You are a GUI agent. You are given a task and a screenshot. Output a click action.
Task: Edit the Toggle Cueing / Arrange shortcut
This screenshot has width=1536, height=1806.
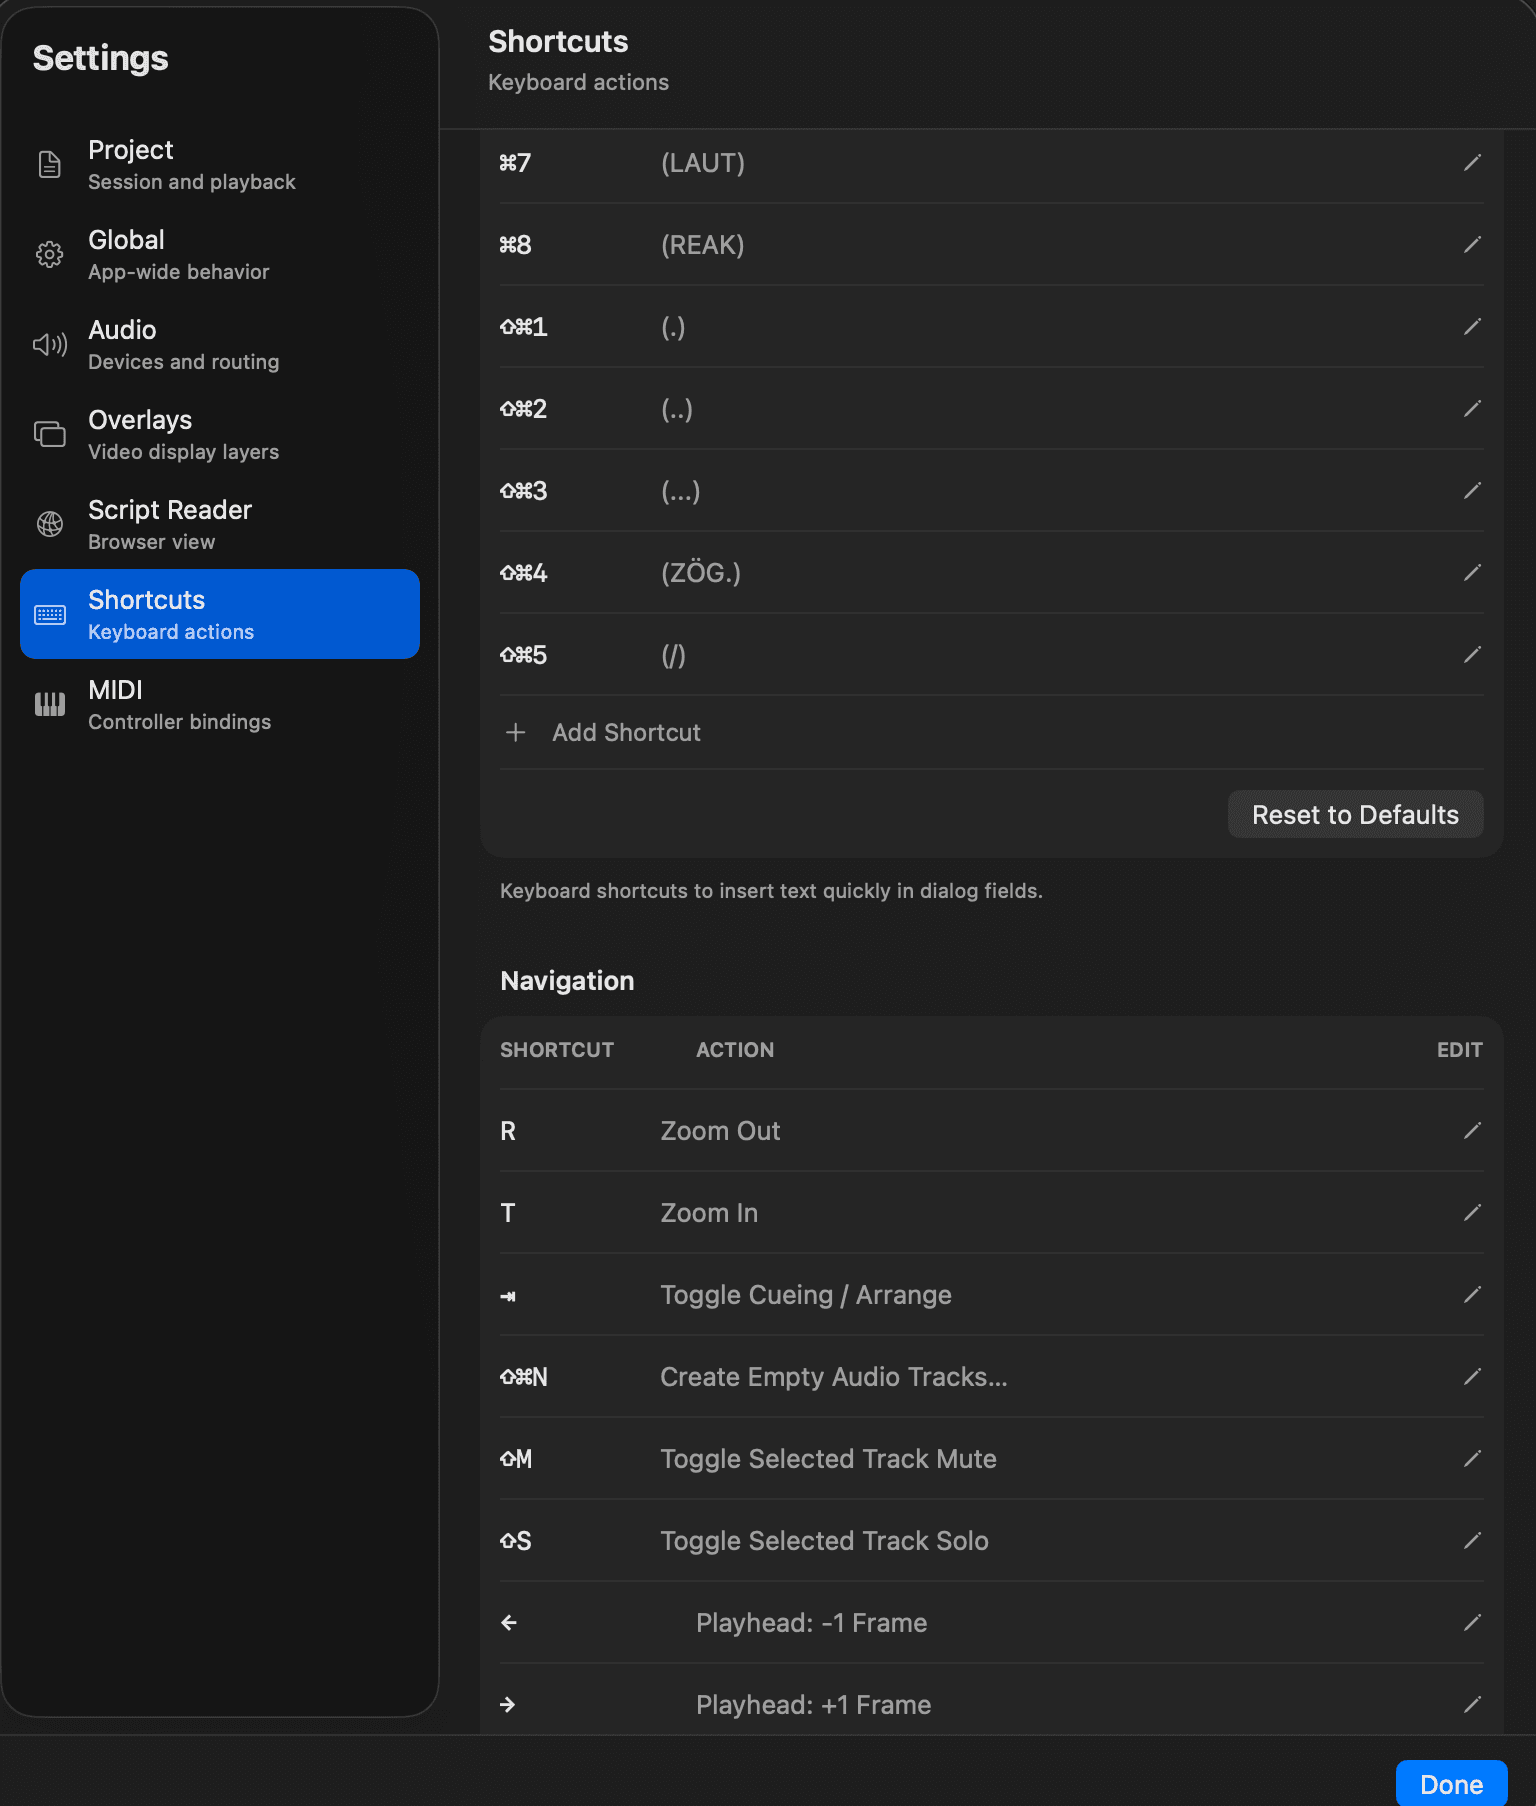1472,1294
